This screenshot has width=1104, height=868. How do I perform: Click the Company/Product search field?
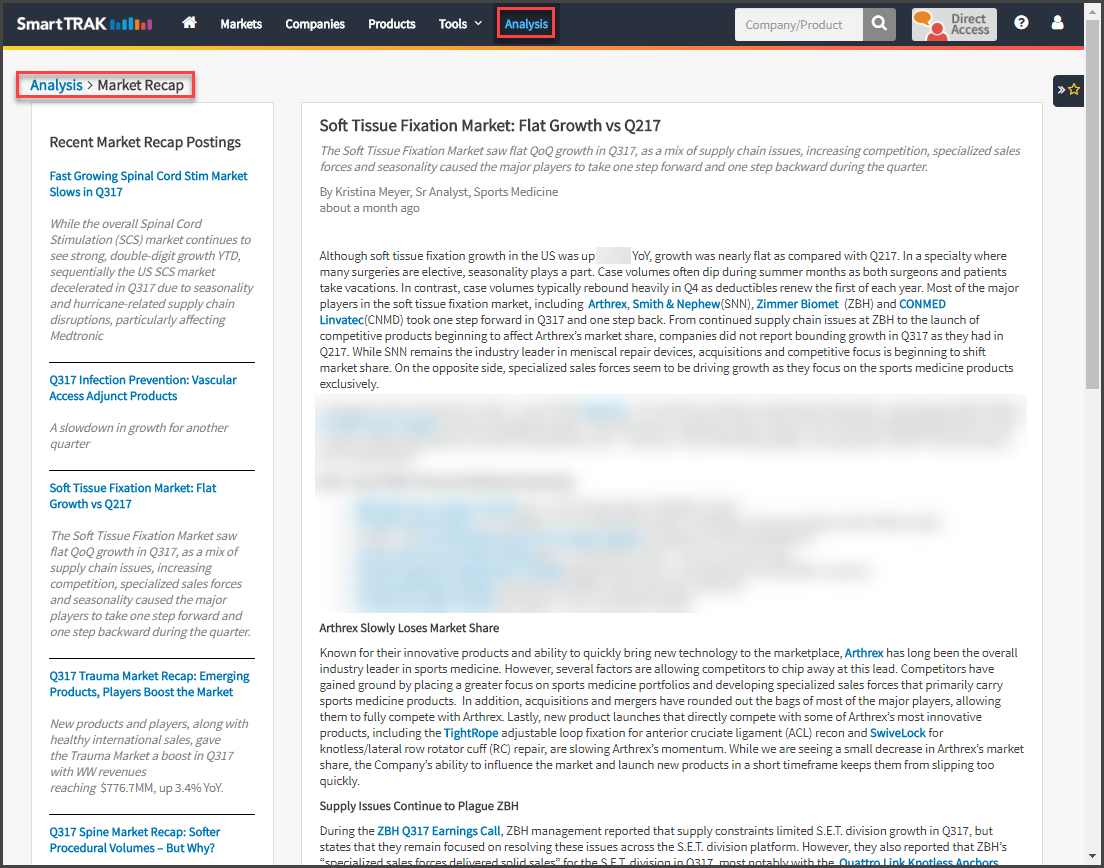[798, 25]
